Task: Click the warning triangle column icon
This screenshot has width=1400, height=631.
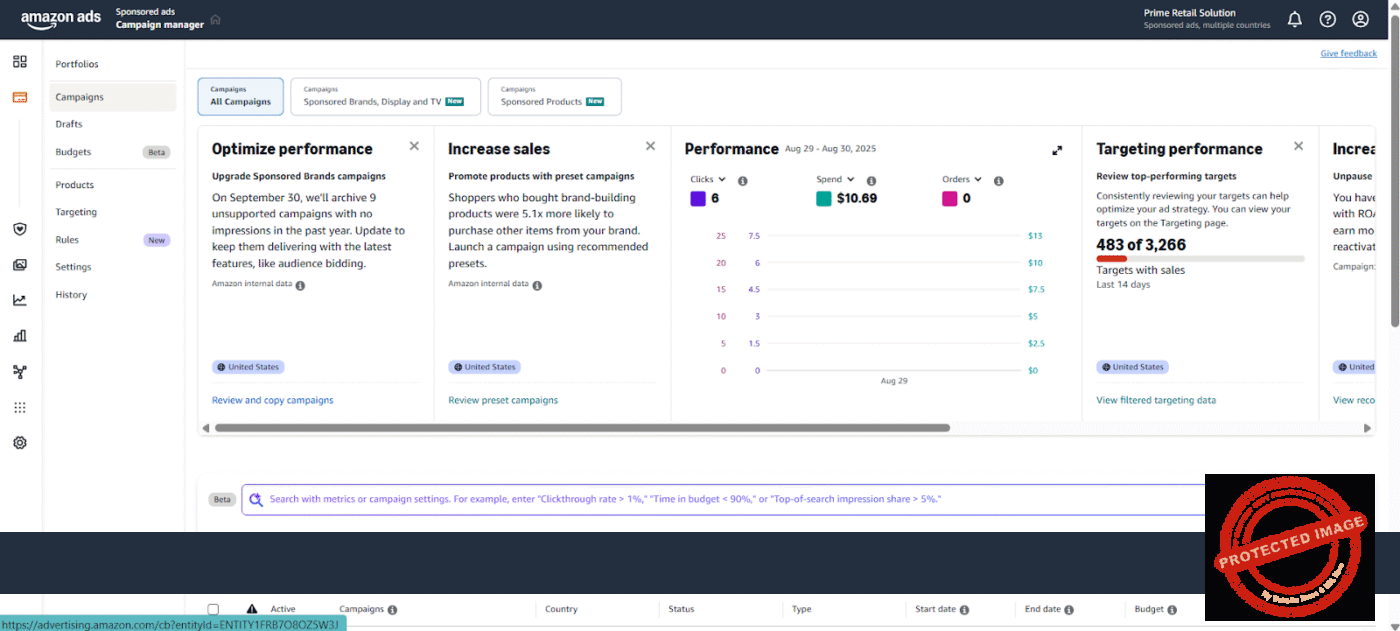Action: click(252, 609)
